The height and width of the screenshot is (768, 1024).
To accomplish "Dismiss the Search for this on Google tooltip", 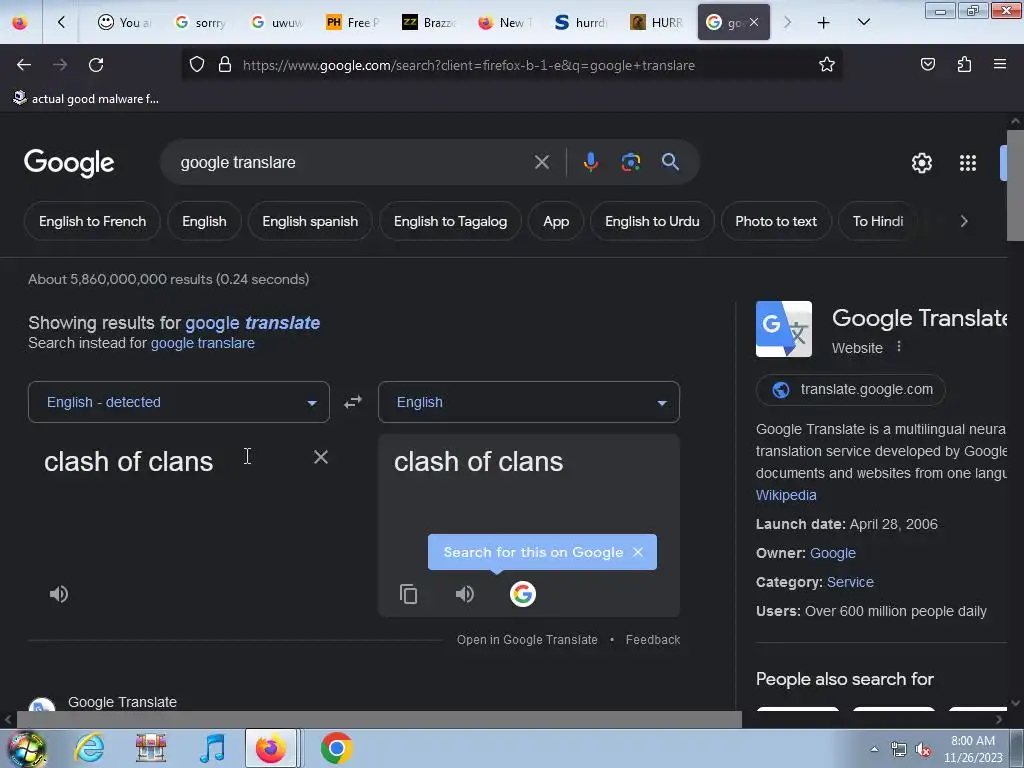I will [638, 552].
